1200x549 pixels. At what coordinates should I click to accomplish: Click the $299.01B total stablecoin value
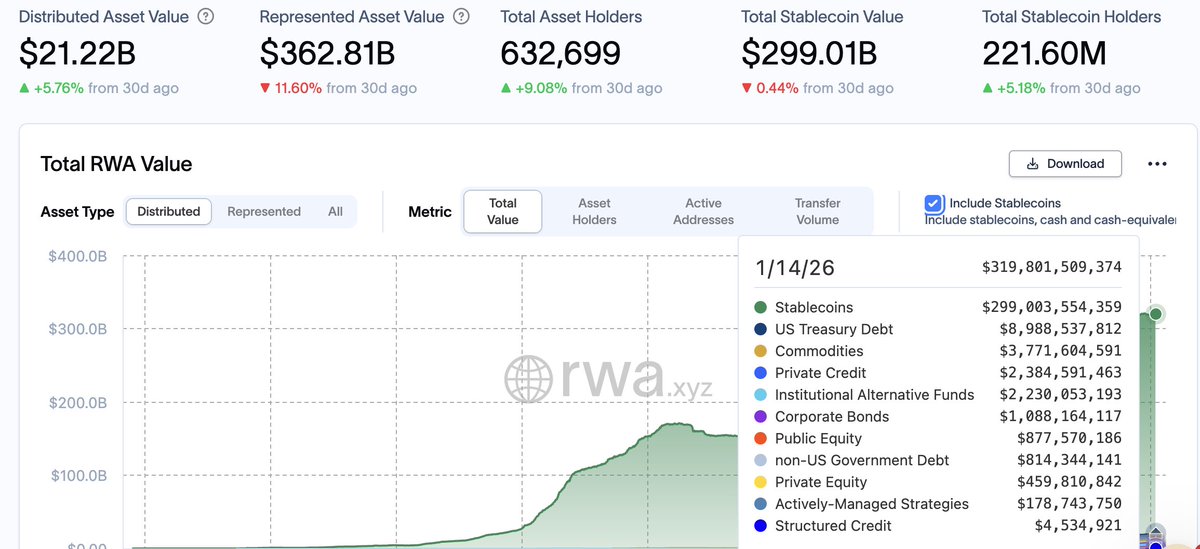809,54
